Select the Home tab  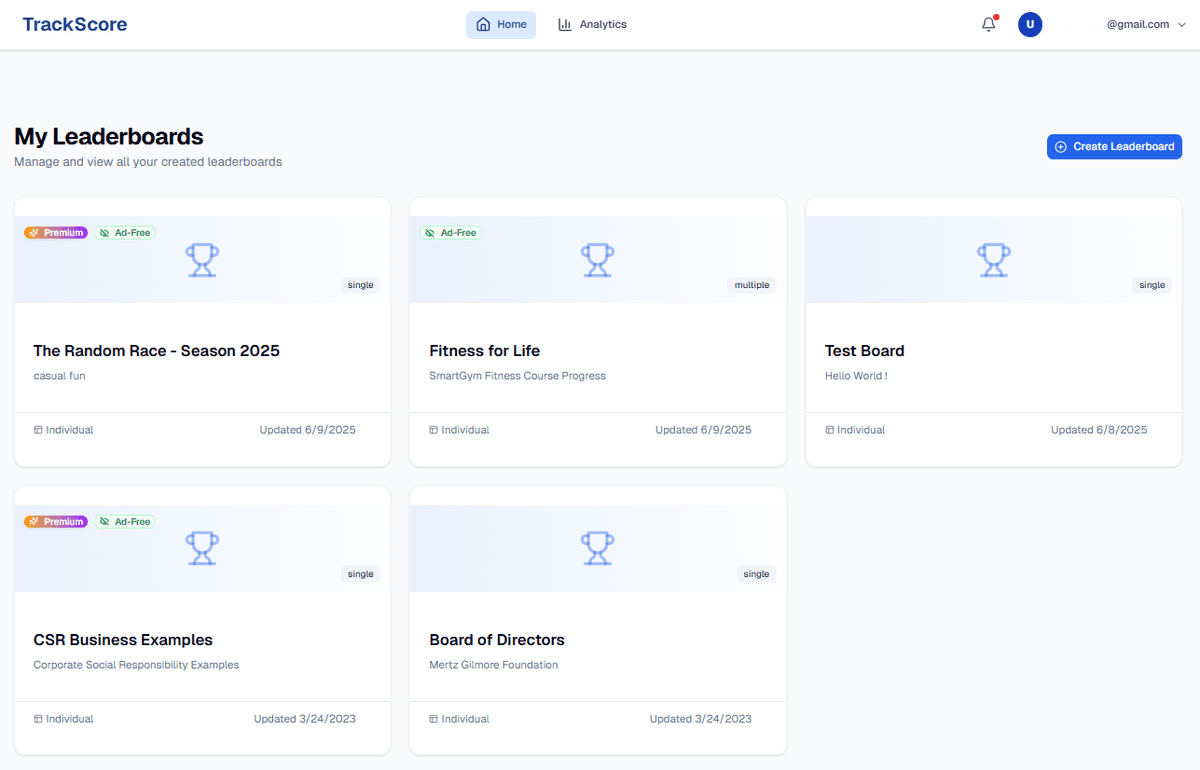(500, 24)
